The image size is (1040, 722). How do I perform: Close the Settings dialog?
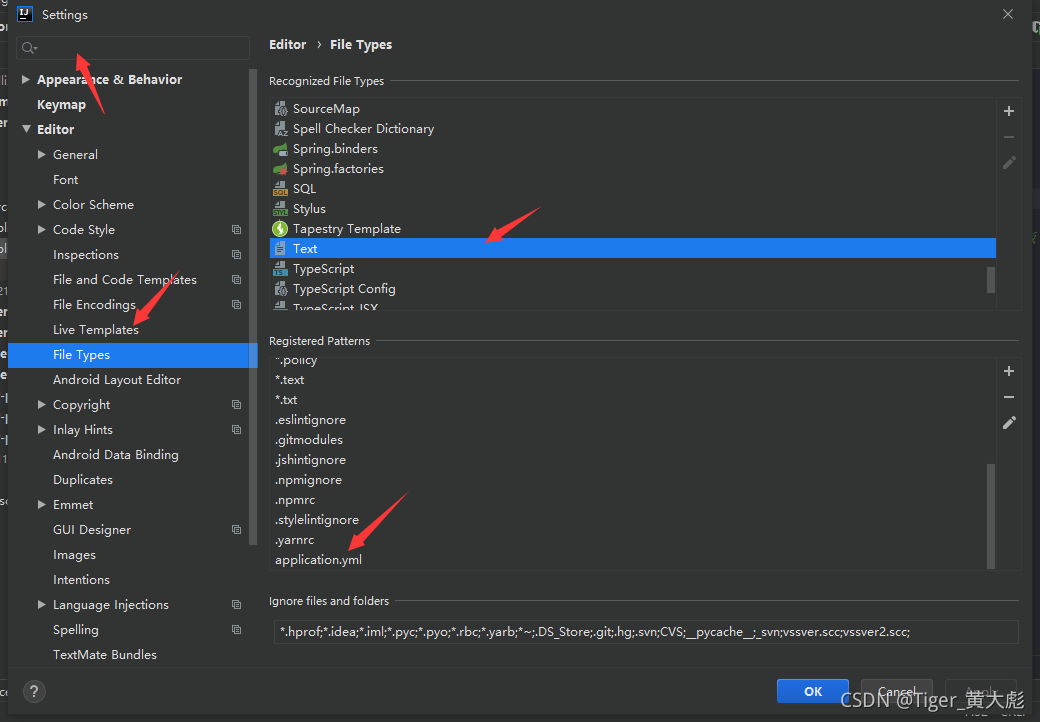pyautogui.click(x=1008, y=14)
